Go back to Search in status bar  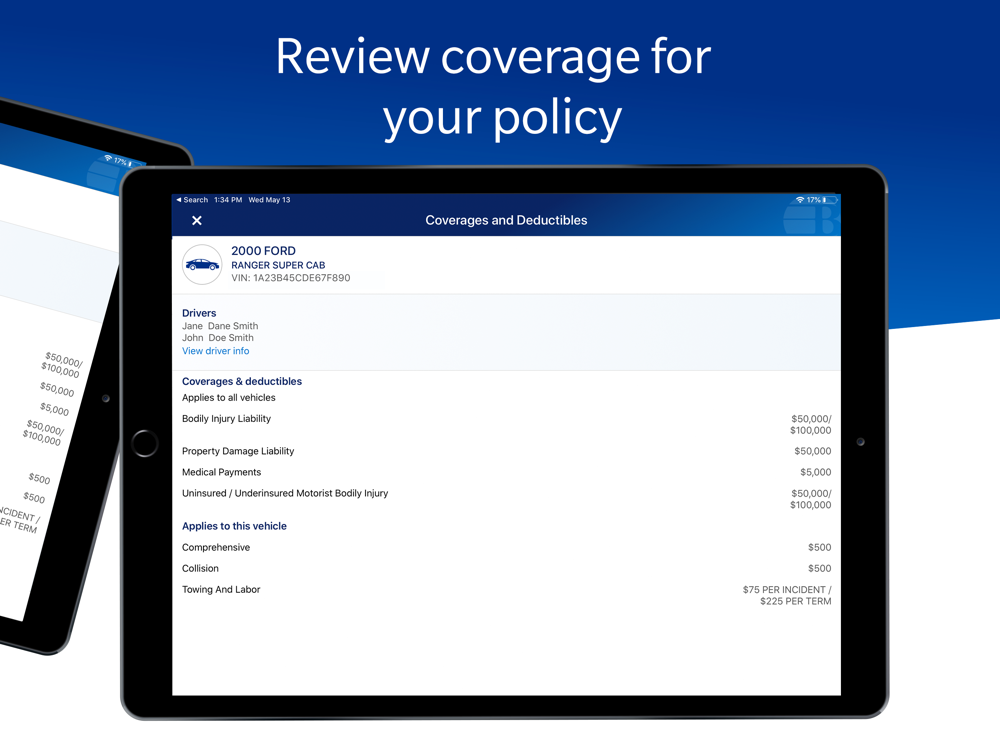click(x=192, y=200)
